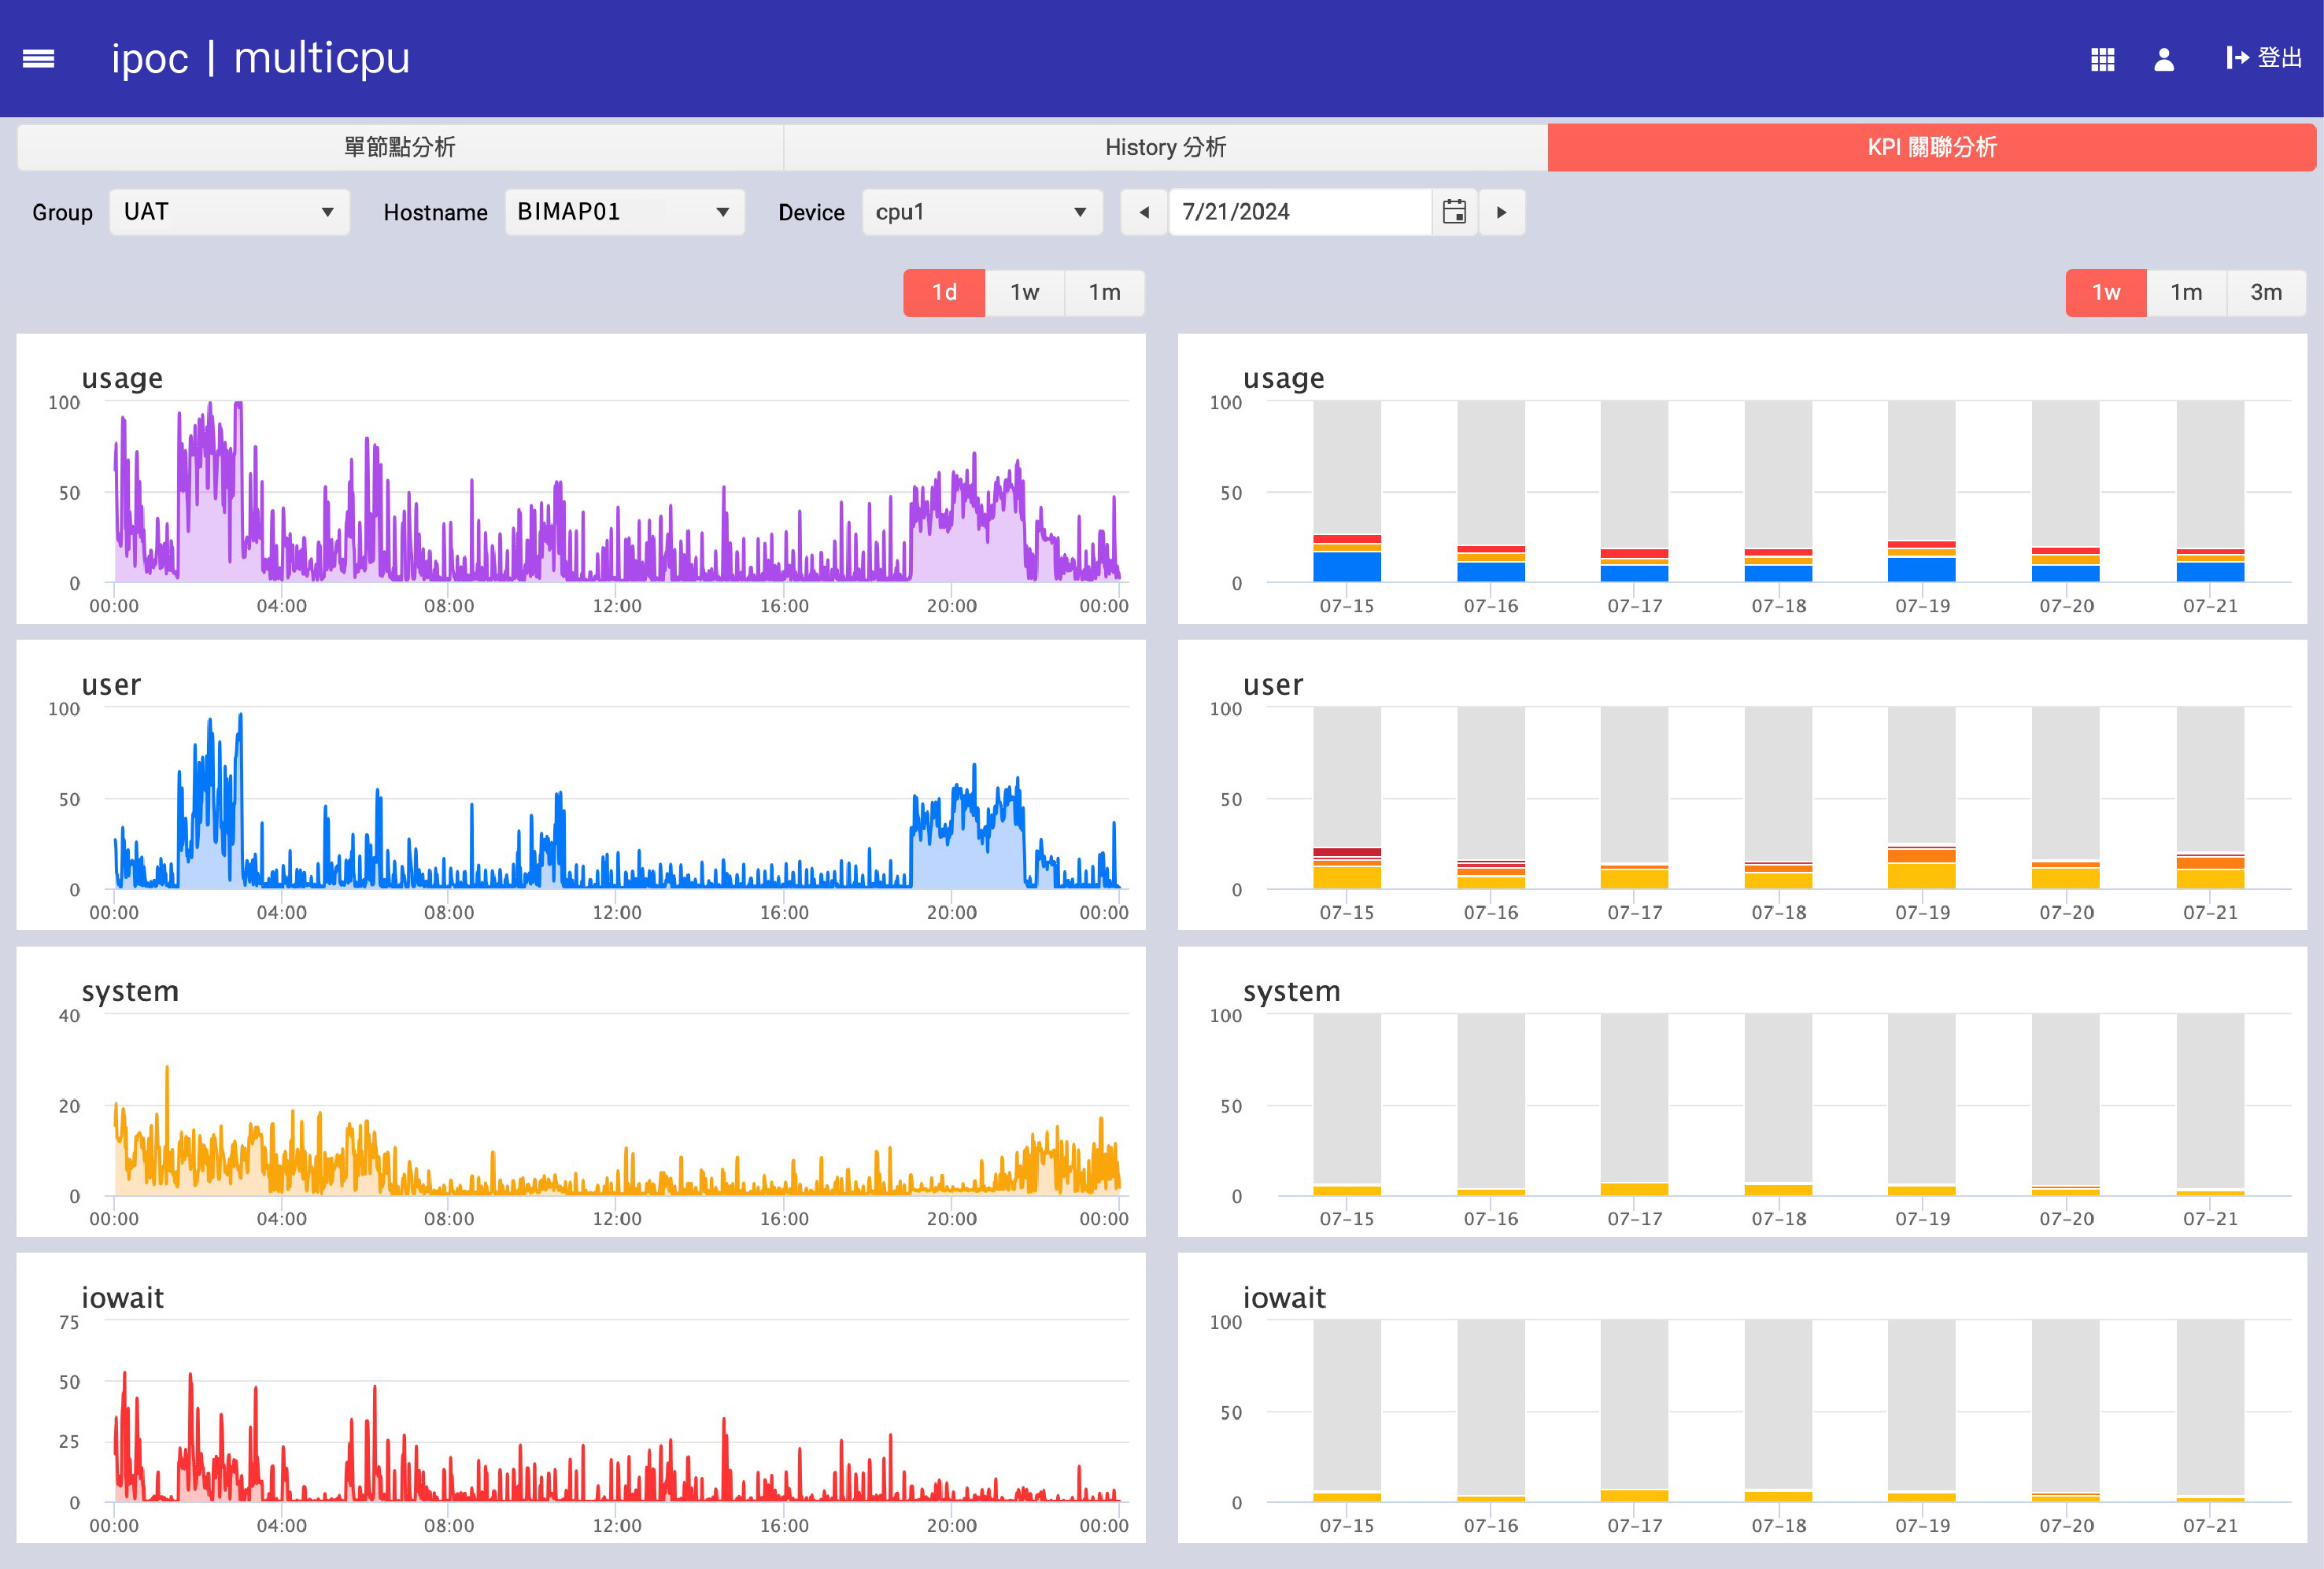
Task: Go to next date arrow
Action: [1502, 212]
